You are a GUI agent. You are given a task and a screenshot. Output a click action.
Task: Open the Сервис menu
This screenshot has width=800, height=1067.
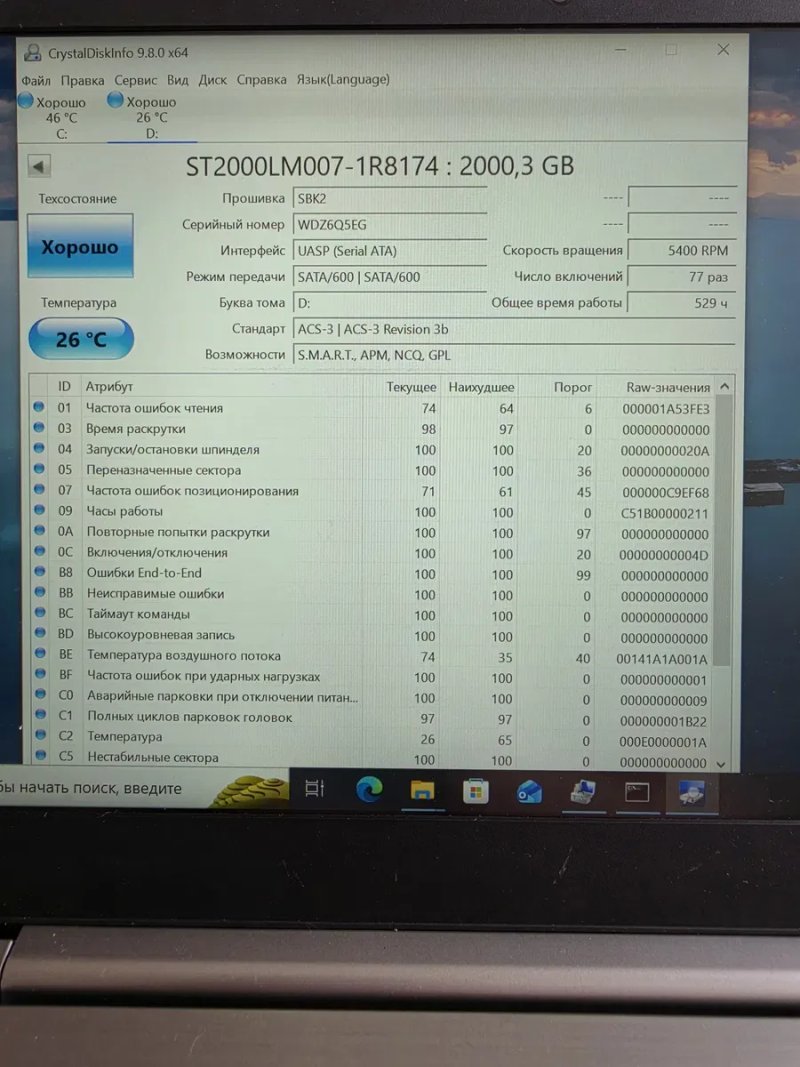[135, 80]
